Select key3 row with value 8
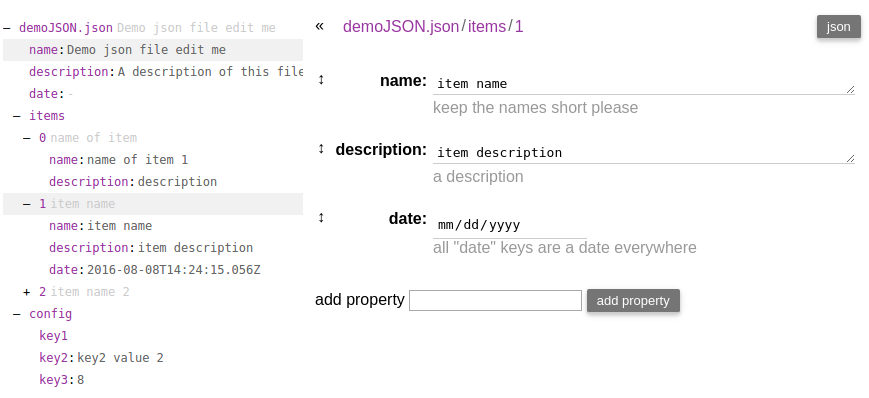 (x=153, y=380)
